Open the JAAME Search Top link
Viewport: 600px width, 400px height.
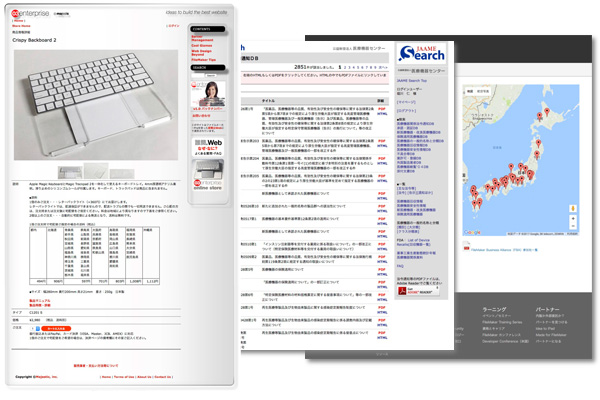tap(412, 81)
